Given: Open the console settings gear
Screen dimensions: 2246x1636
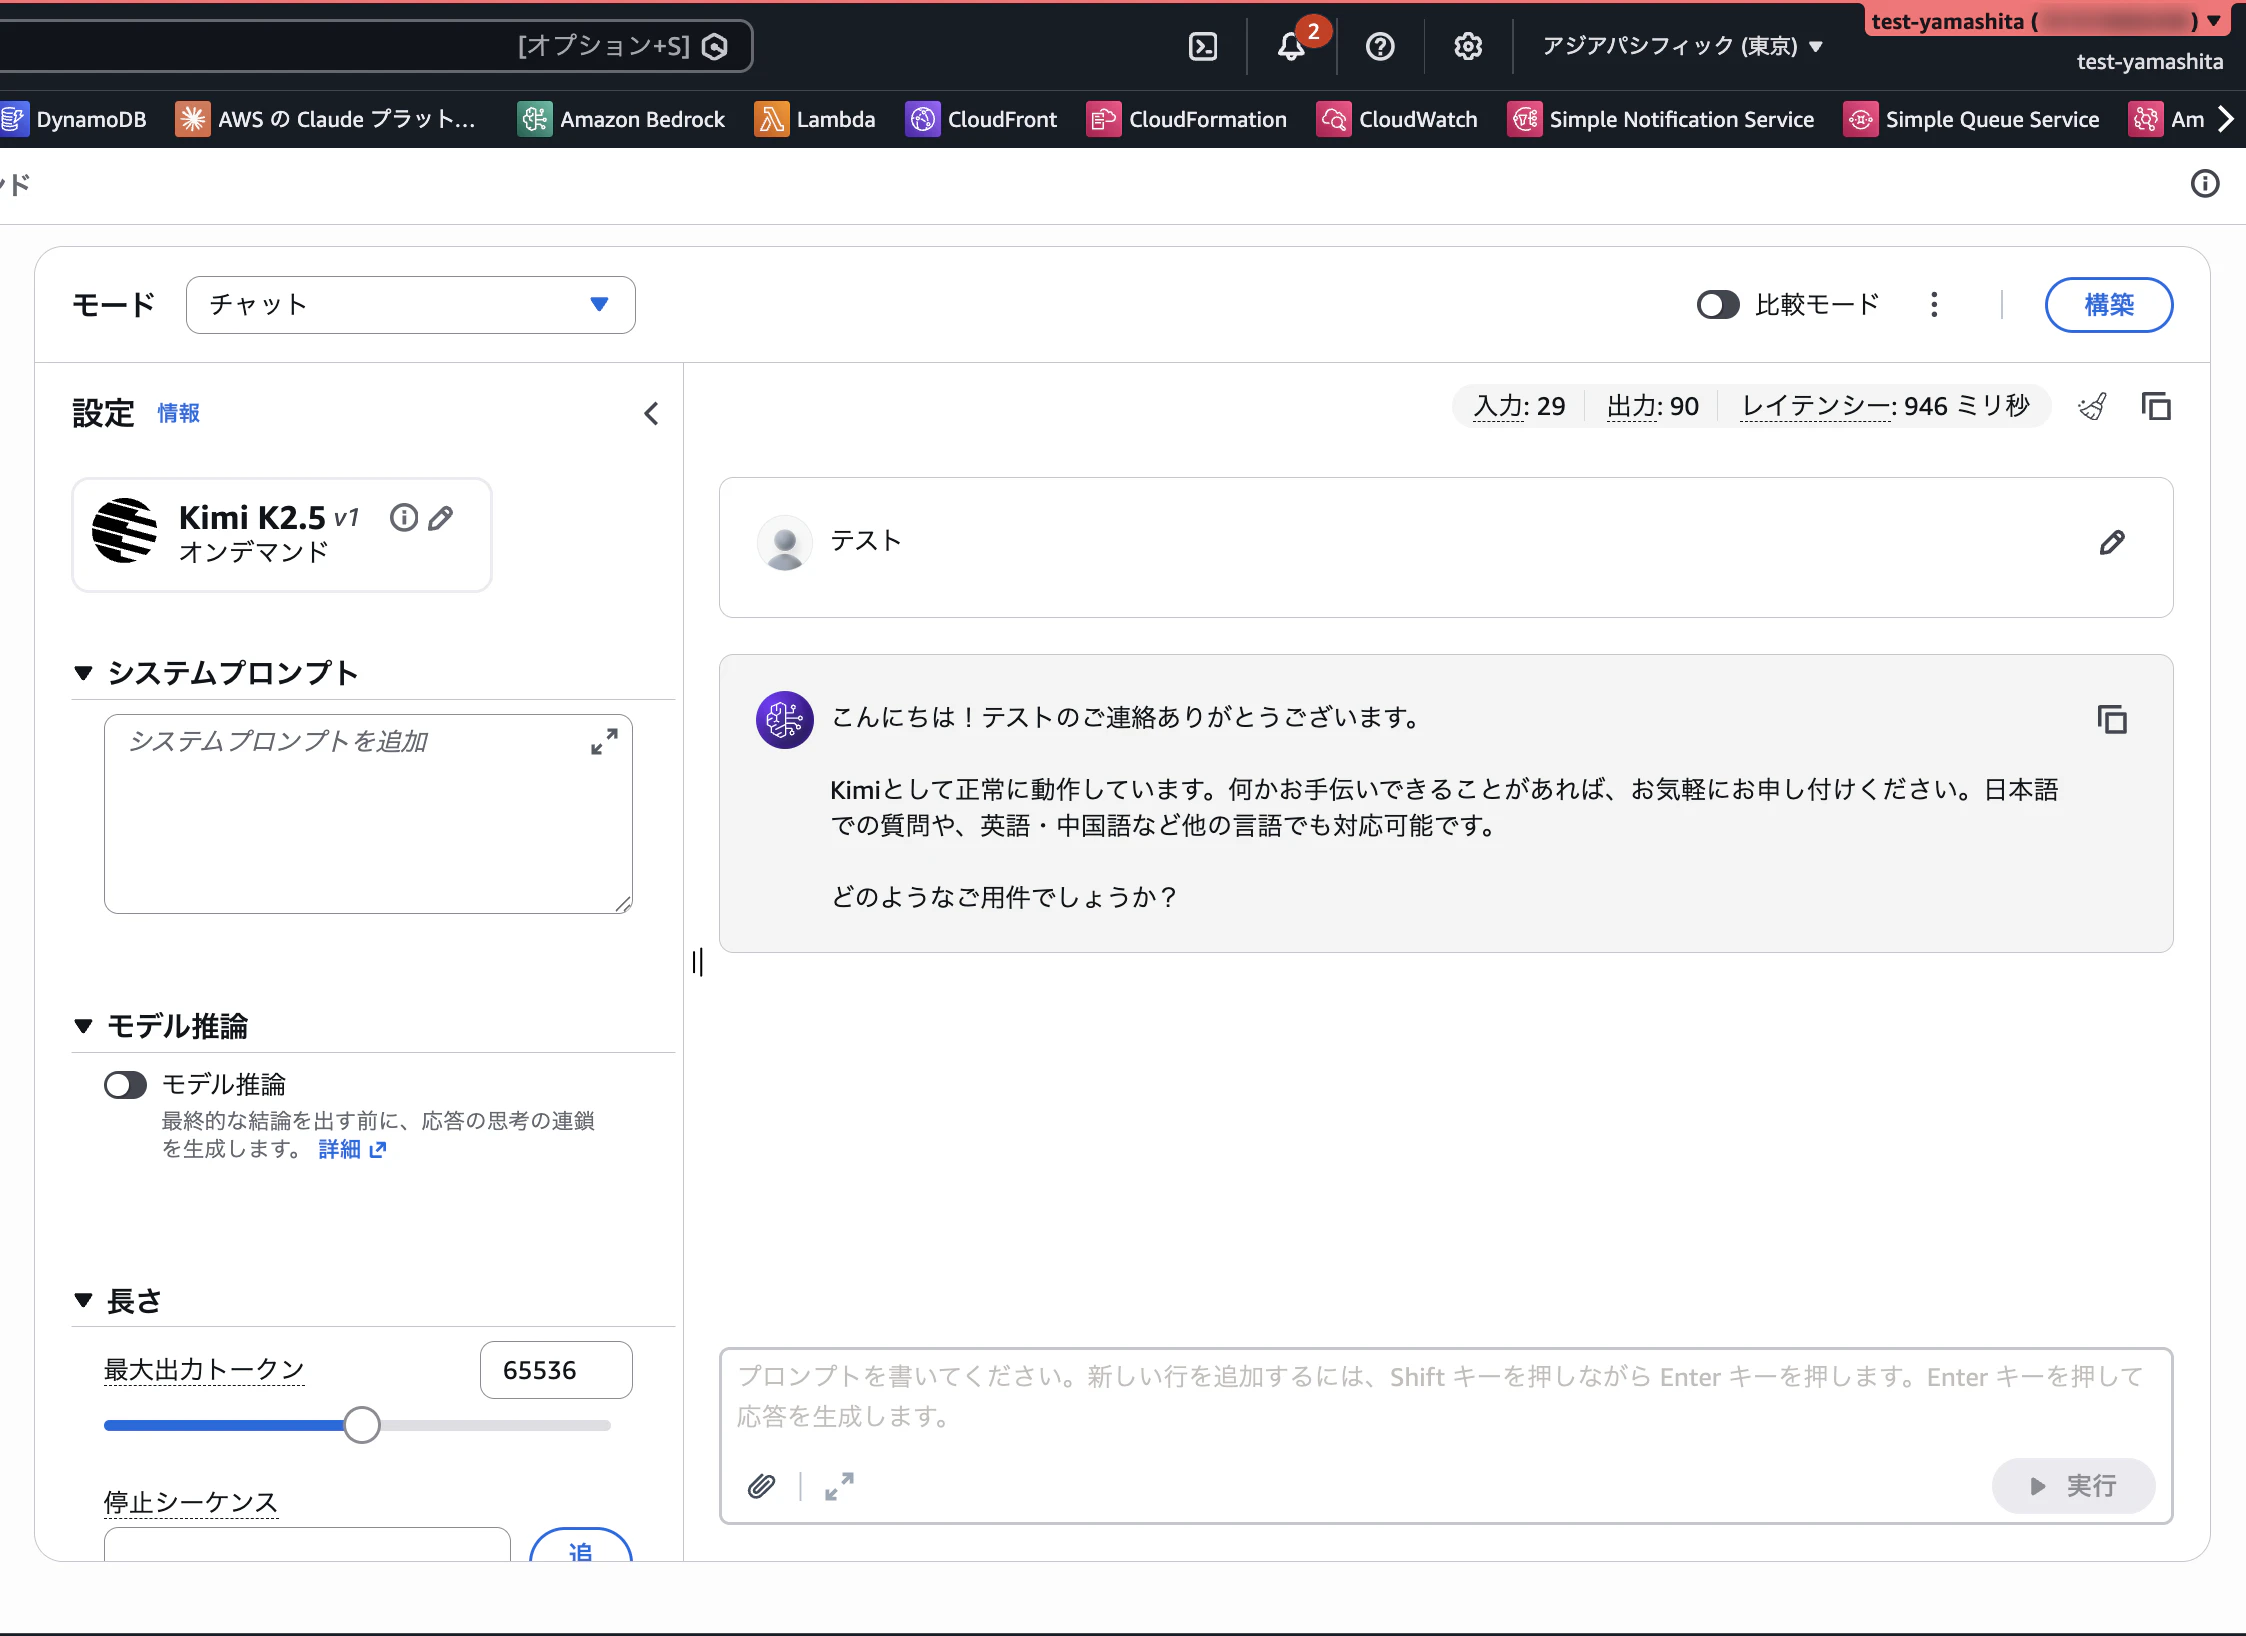Looking at the screenshot, I should (1468, 46).
